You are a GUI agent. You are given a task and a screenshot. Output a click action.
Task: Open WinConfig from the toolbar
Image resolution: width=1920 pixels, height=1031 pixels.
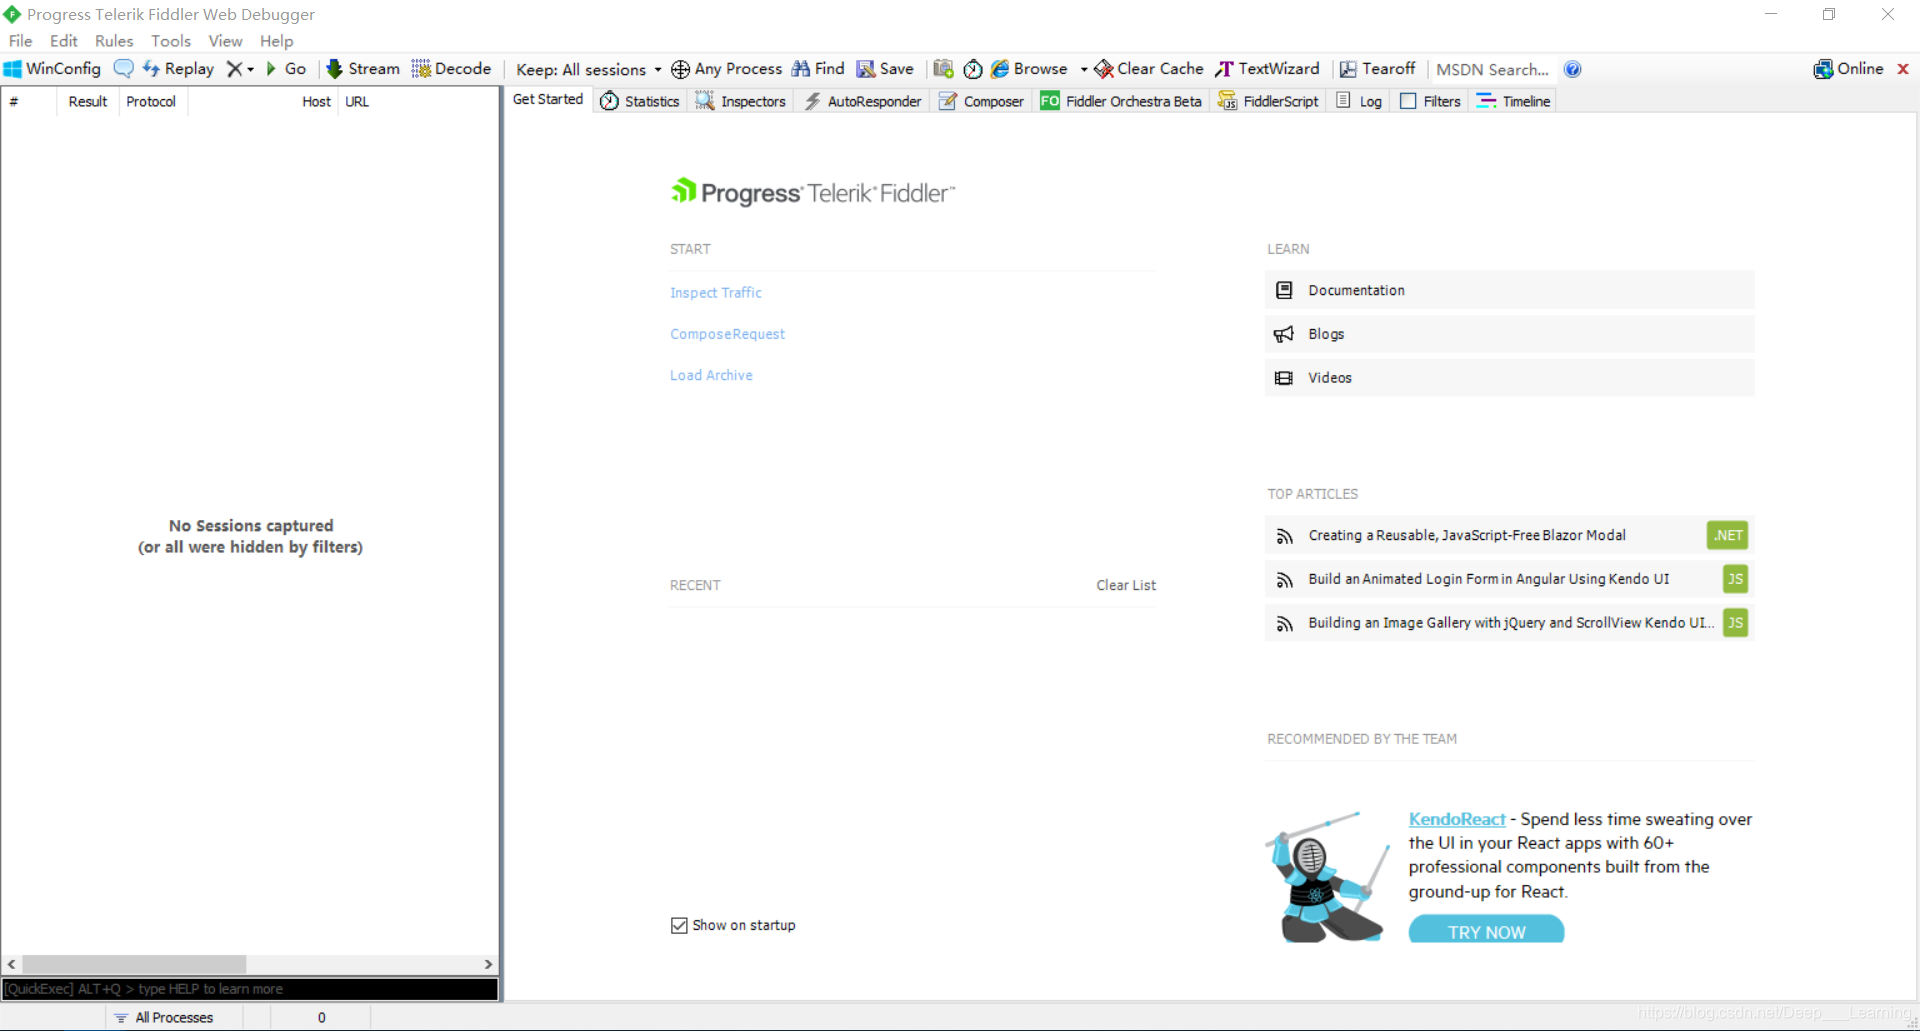pos(53,69)
